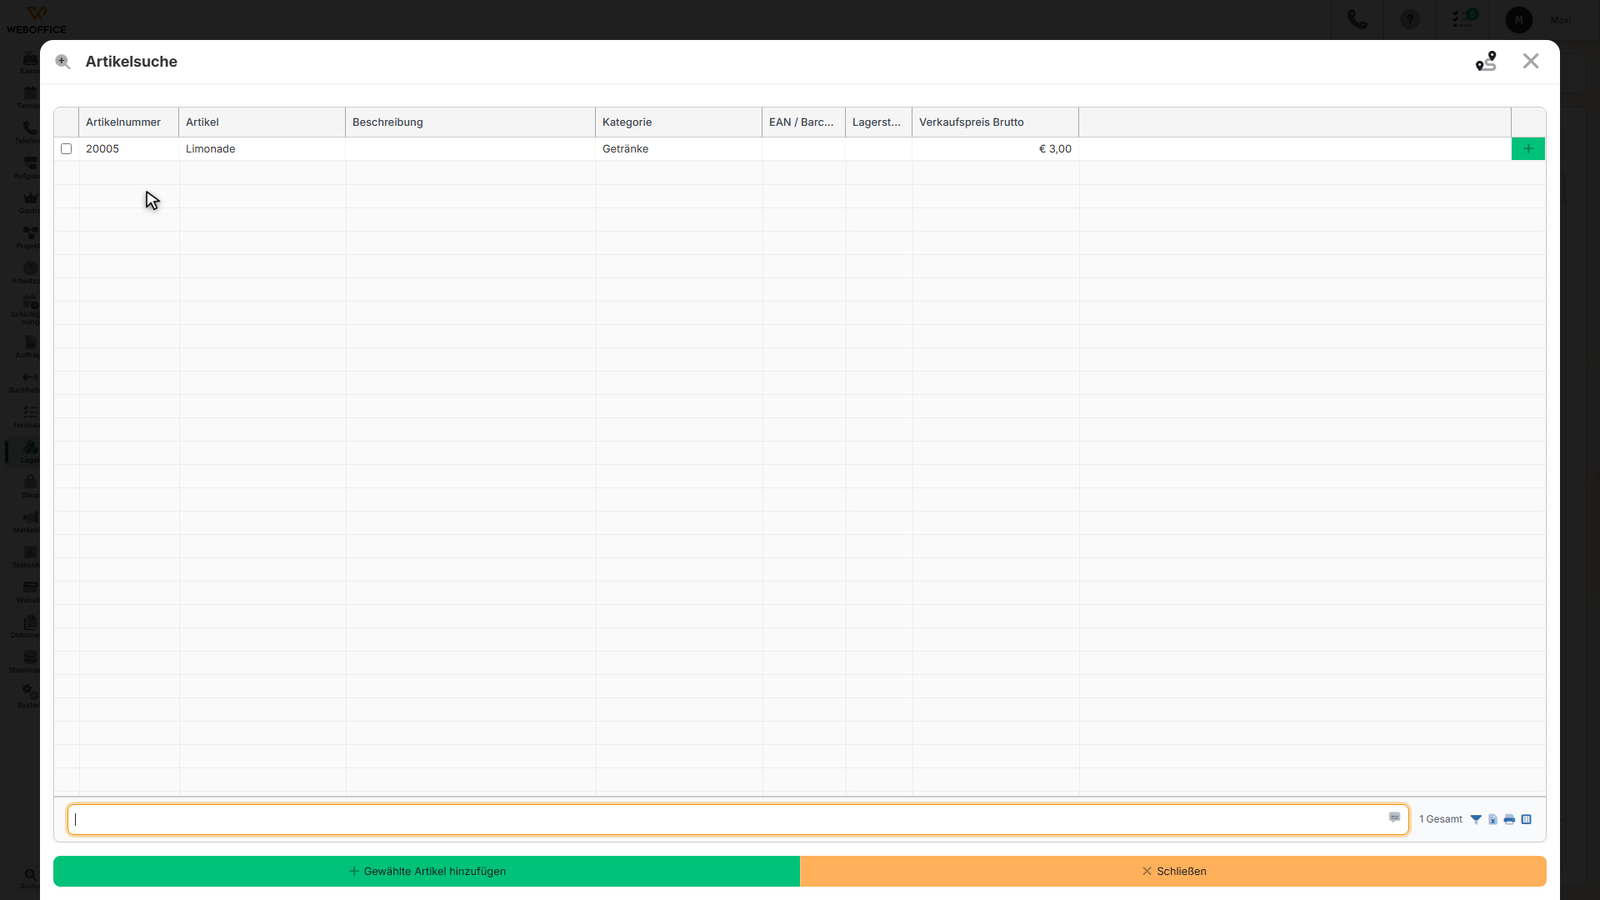Click the phone icon in background top bar
This screenshot has height=900, width=1600.
pyautogui.click(x=1357, y=19)
